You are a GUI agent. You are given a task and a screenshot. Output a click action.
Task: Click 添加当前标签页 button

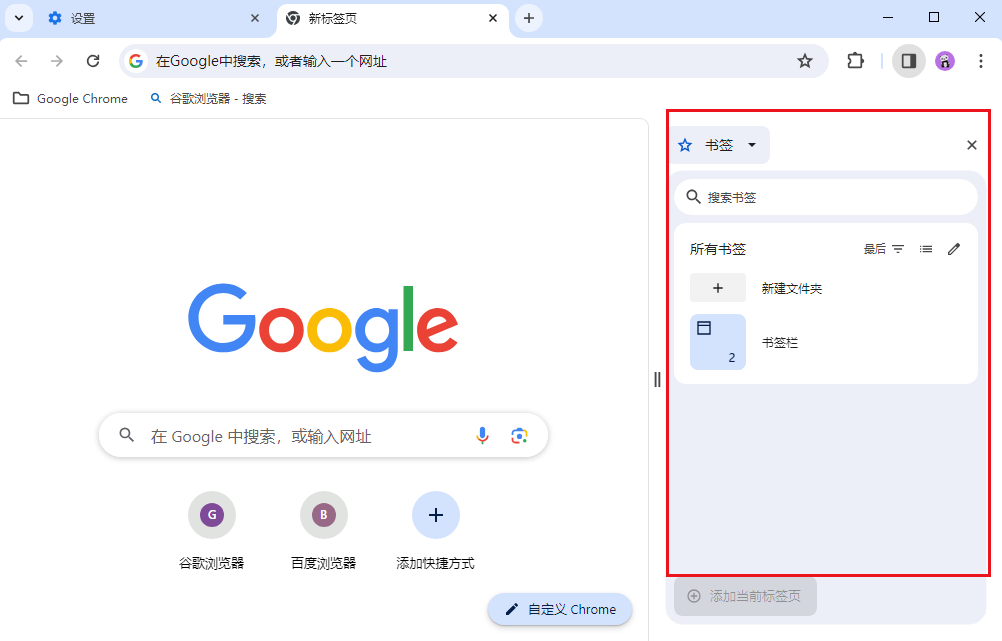[745, 596]
